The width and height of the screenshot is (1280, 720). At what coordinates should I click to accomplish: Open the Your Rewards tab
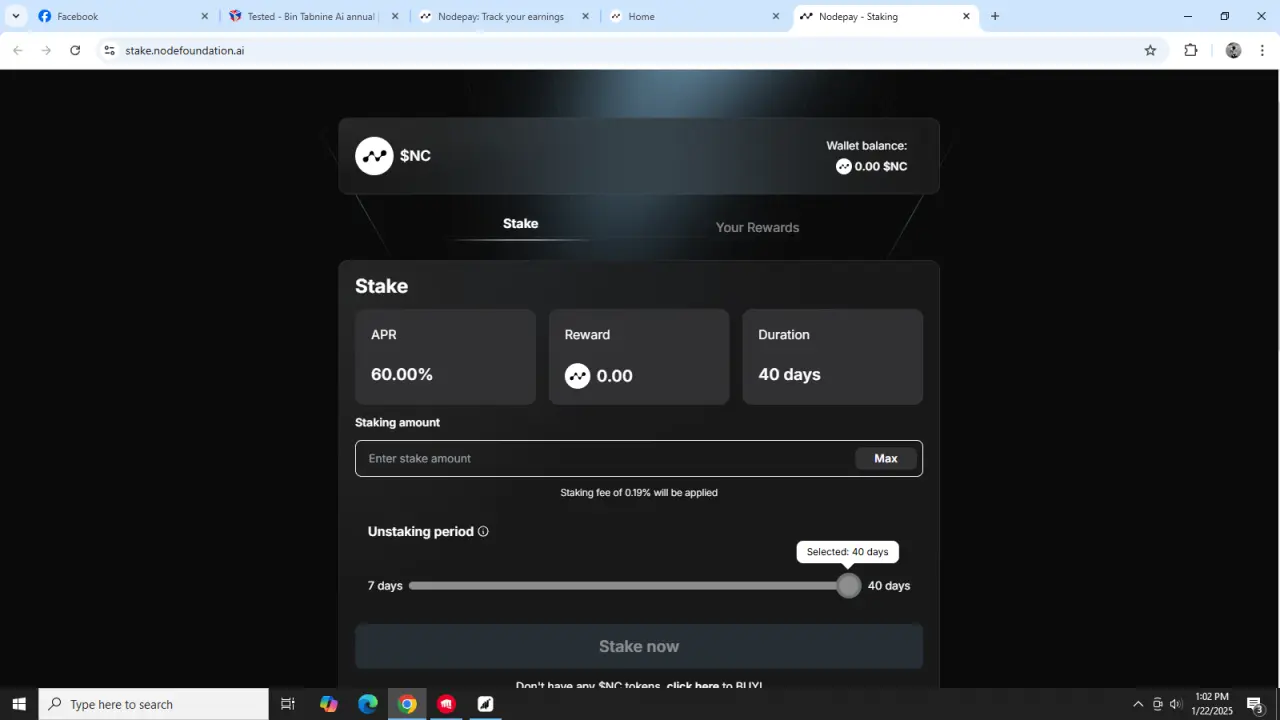coord(757,227)
